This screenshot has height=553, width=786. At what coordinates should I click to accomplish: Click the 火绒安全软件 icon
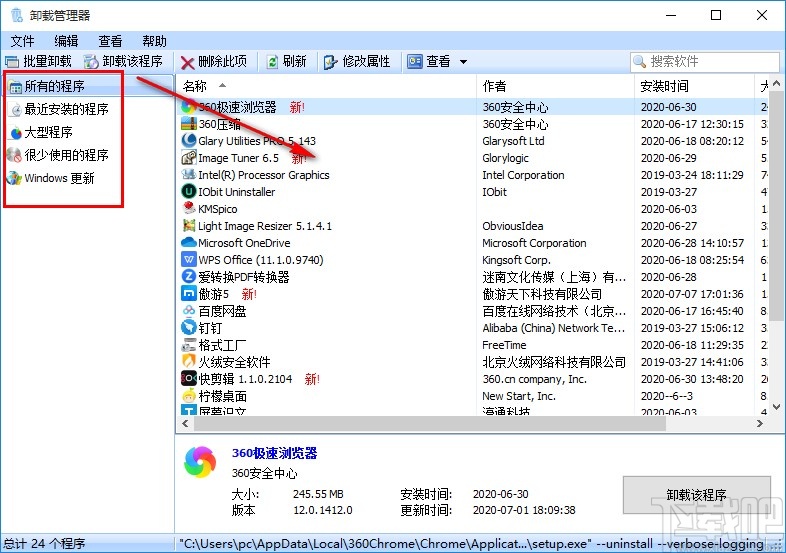189,361
